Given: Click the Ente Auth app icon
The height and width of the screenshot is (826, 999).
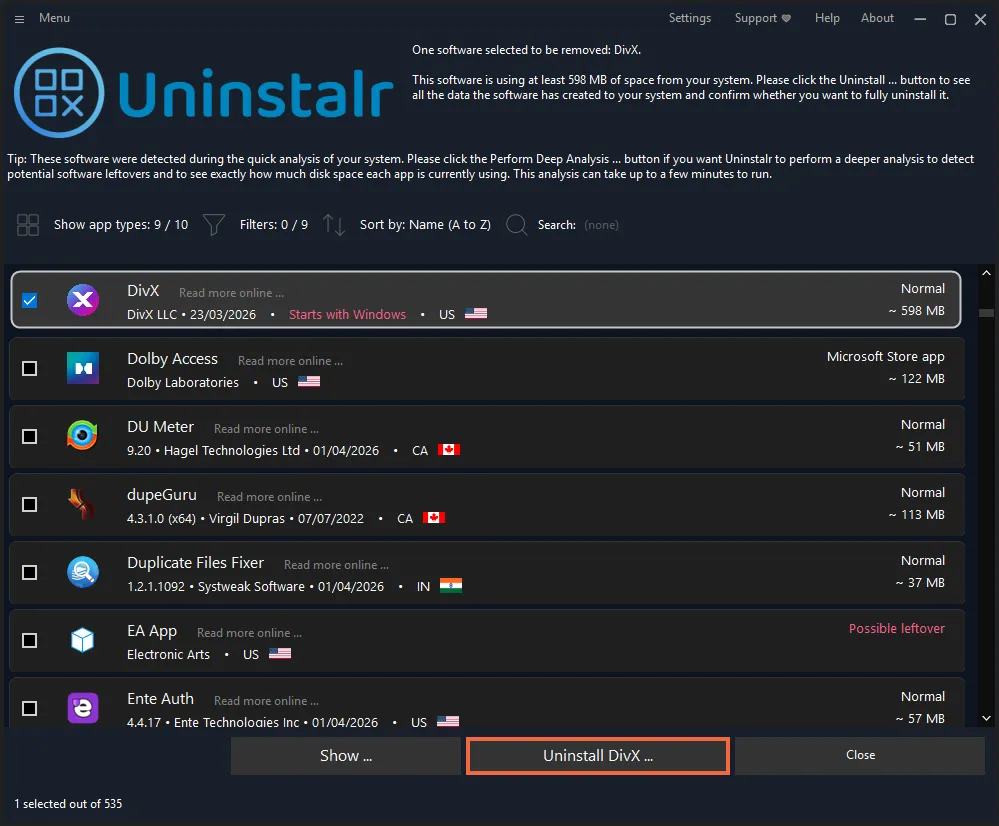Looking at the screenshot, I should point(83,708).
